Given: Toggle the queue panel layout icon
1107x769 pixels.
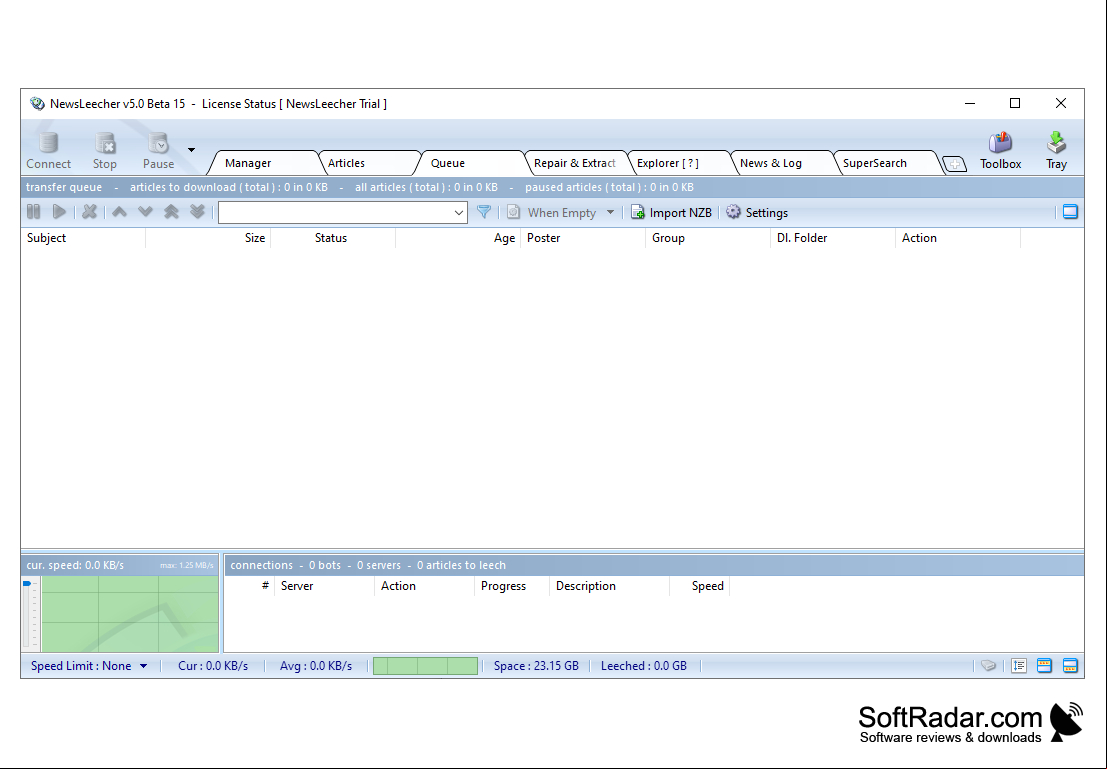Looking at the screenshot, I should (x=1070, y=212).
